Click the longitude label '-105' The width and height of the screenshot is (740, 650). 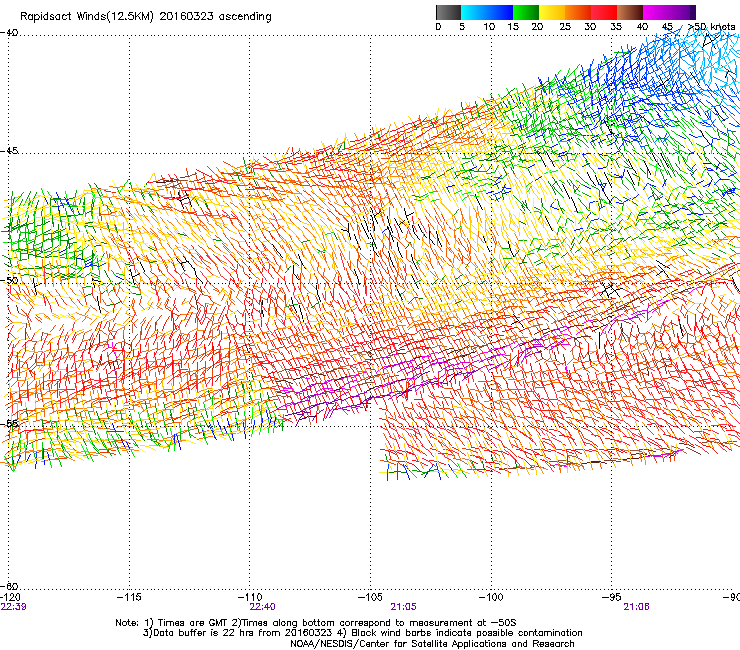[370, 597]
